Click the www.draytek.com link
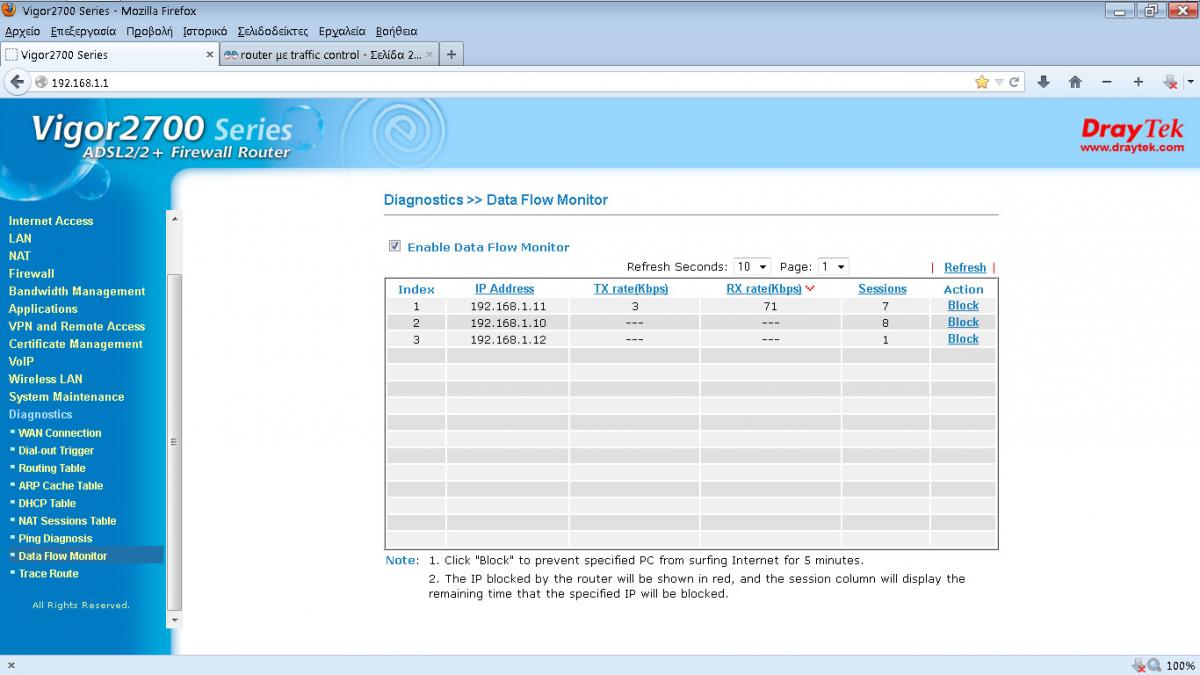Image resolution: width=1200 pixels, height=675 pixels. (x=1132, y=148)
